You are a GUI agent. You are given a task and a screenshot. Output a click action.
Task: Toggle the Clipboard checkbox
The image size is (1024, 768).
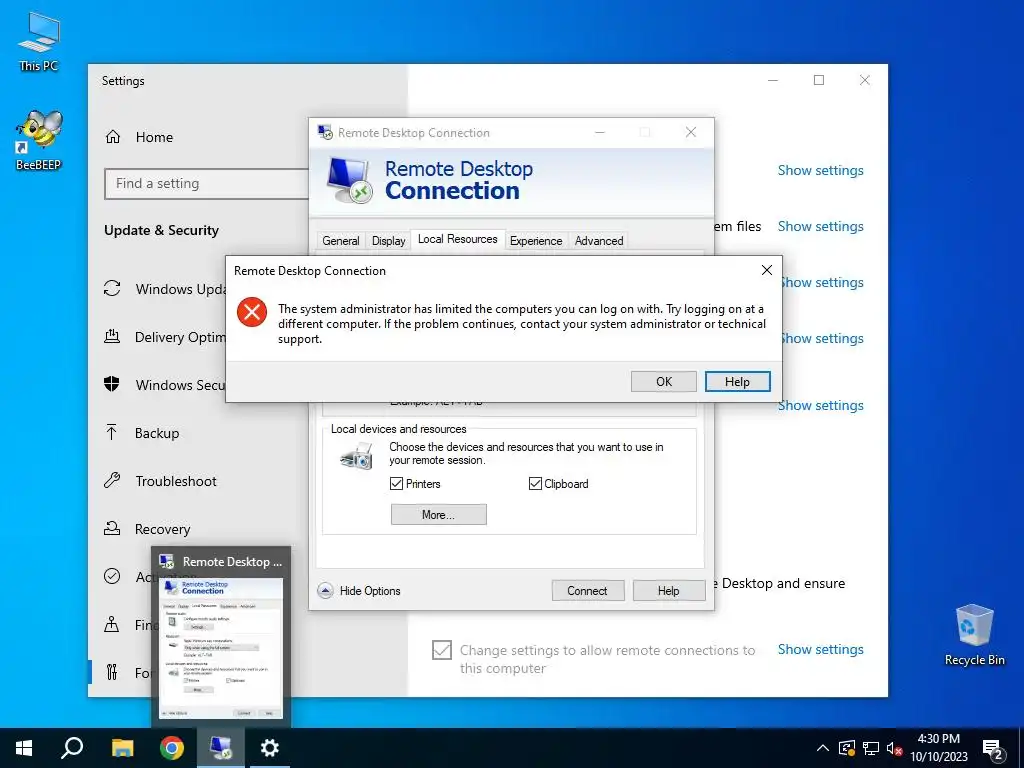[535, 484]
